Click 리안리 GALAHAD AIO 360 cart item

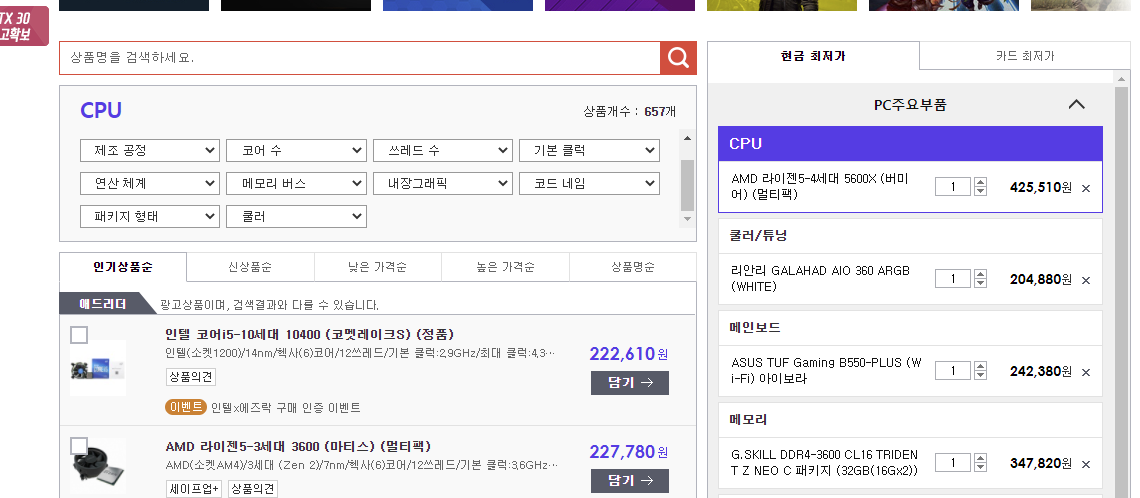coord(820,278)
